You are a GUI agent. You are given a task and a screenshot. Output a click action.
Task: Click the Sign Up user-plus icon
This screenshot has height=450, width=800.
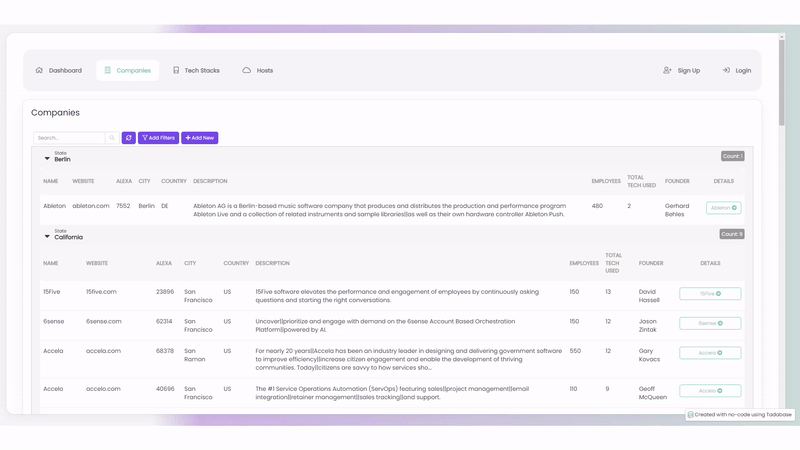coord(667,70)
